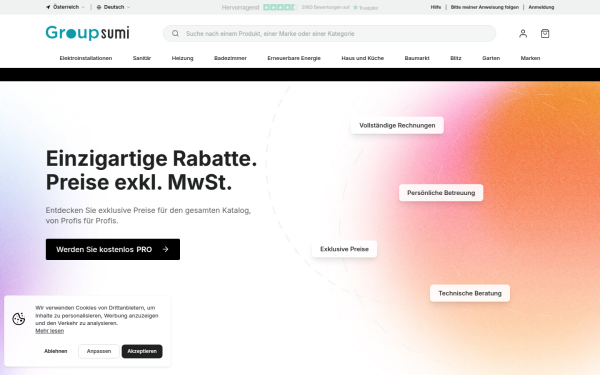Click the Entdecken Sie exklusive Preise paragraph

148,215
